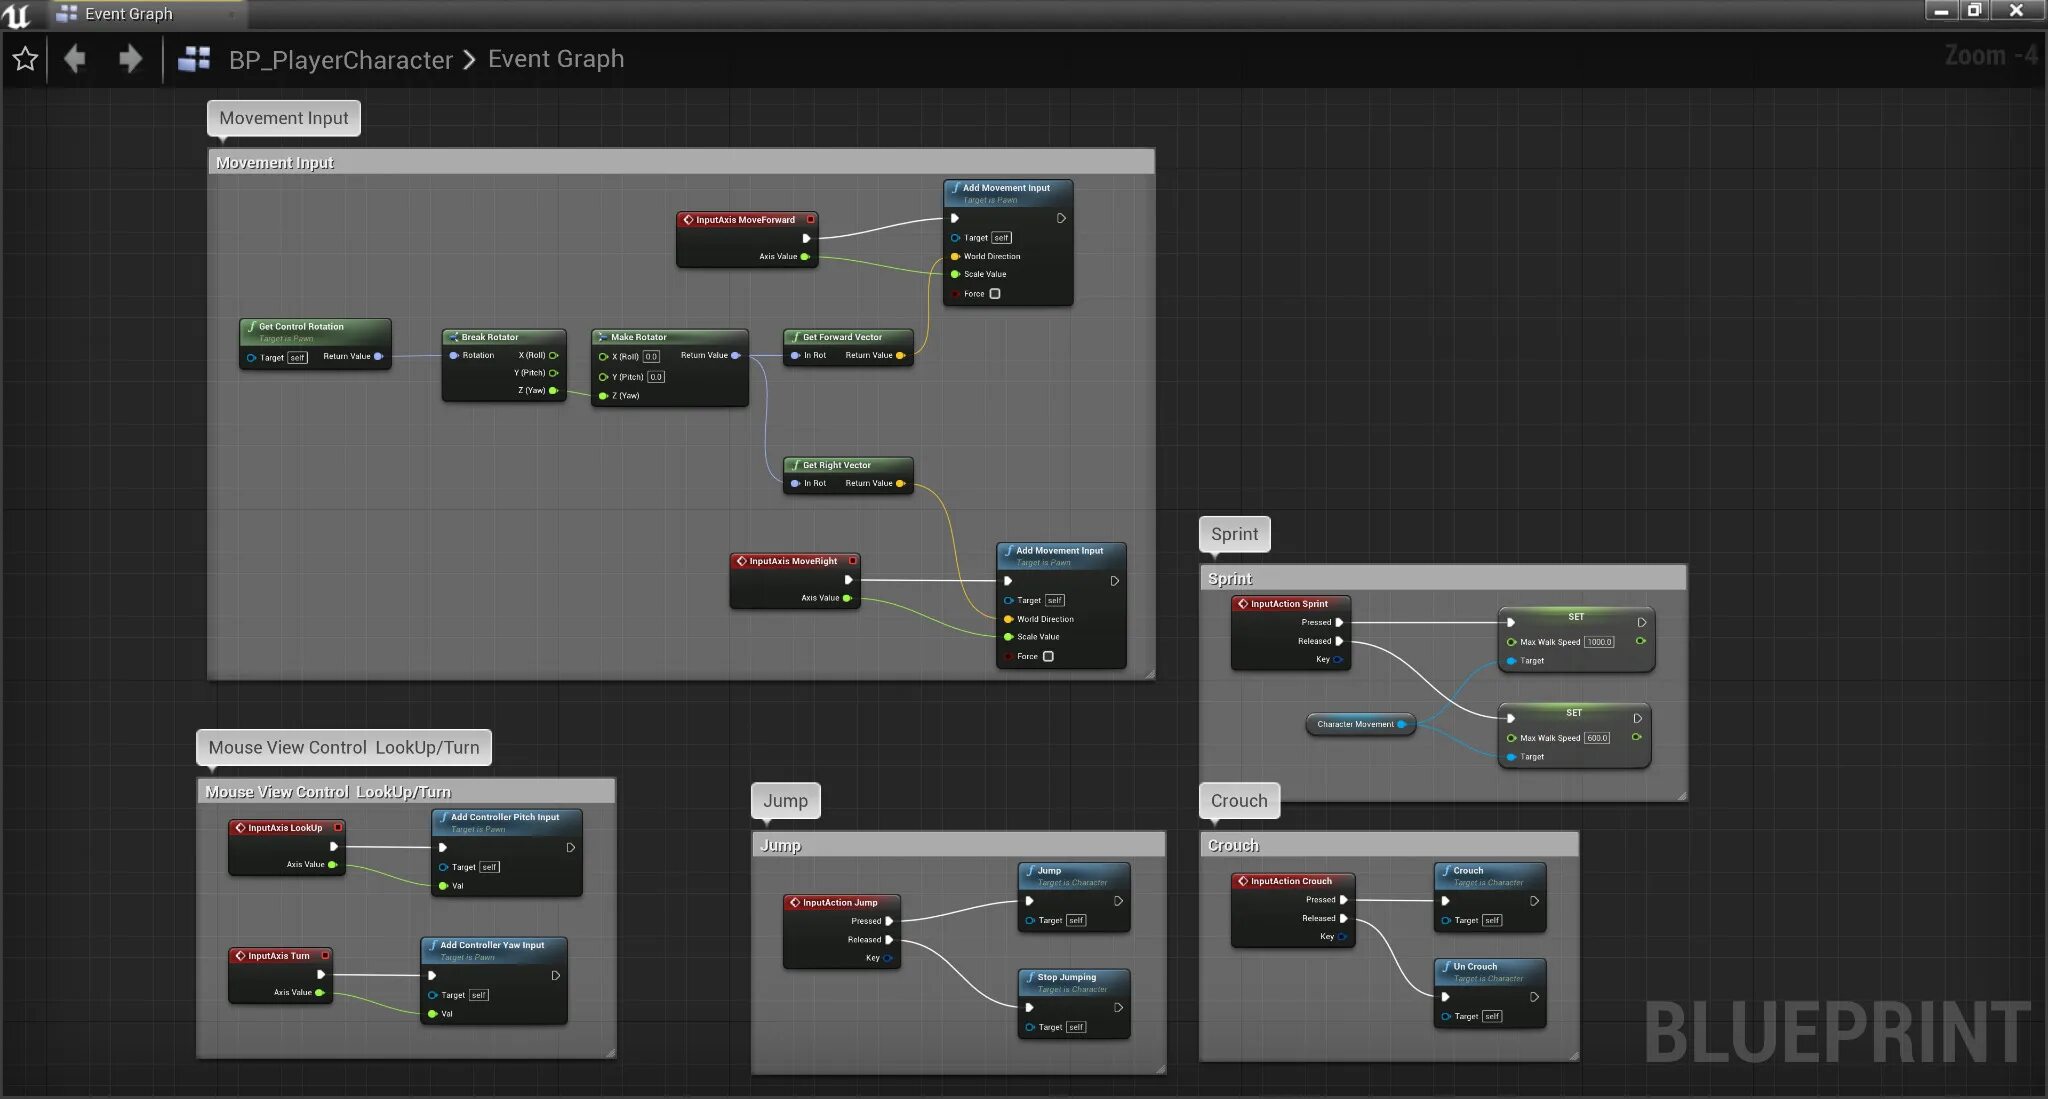Toggle Force checkbox on upper Add Movement Input

(x=995, y=294)
